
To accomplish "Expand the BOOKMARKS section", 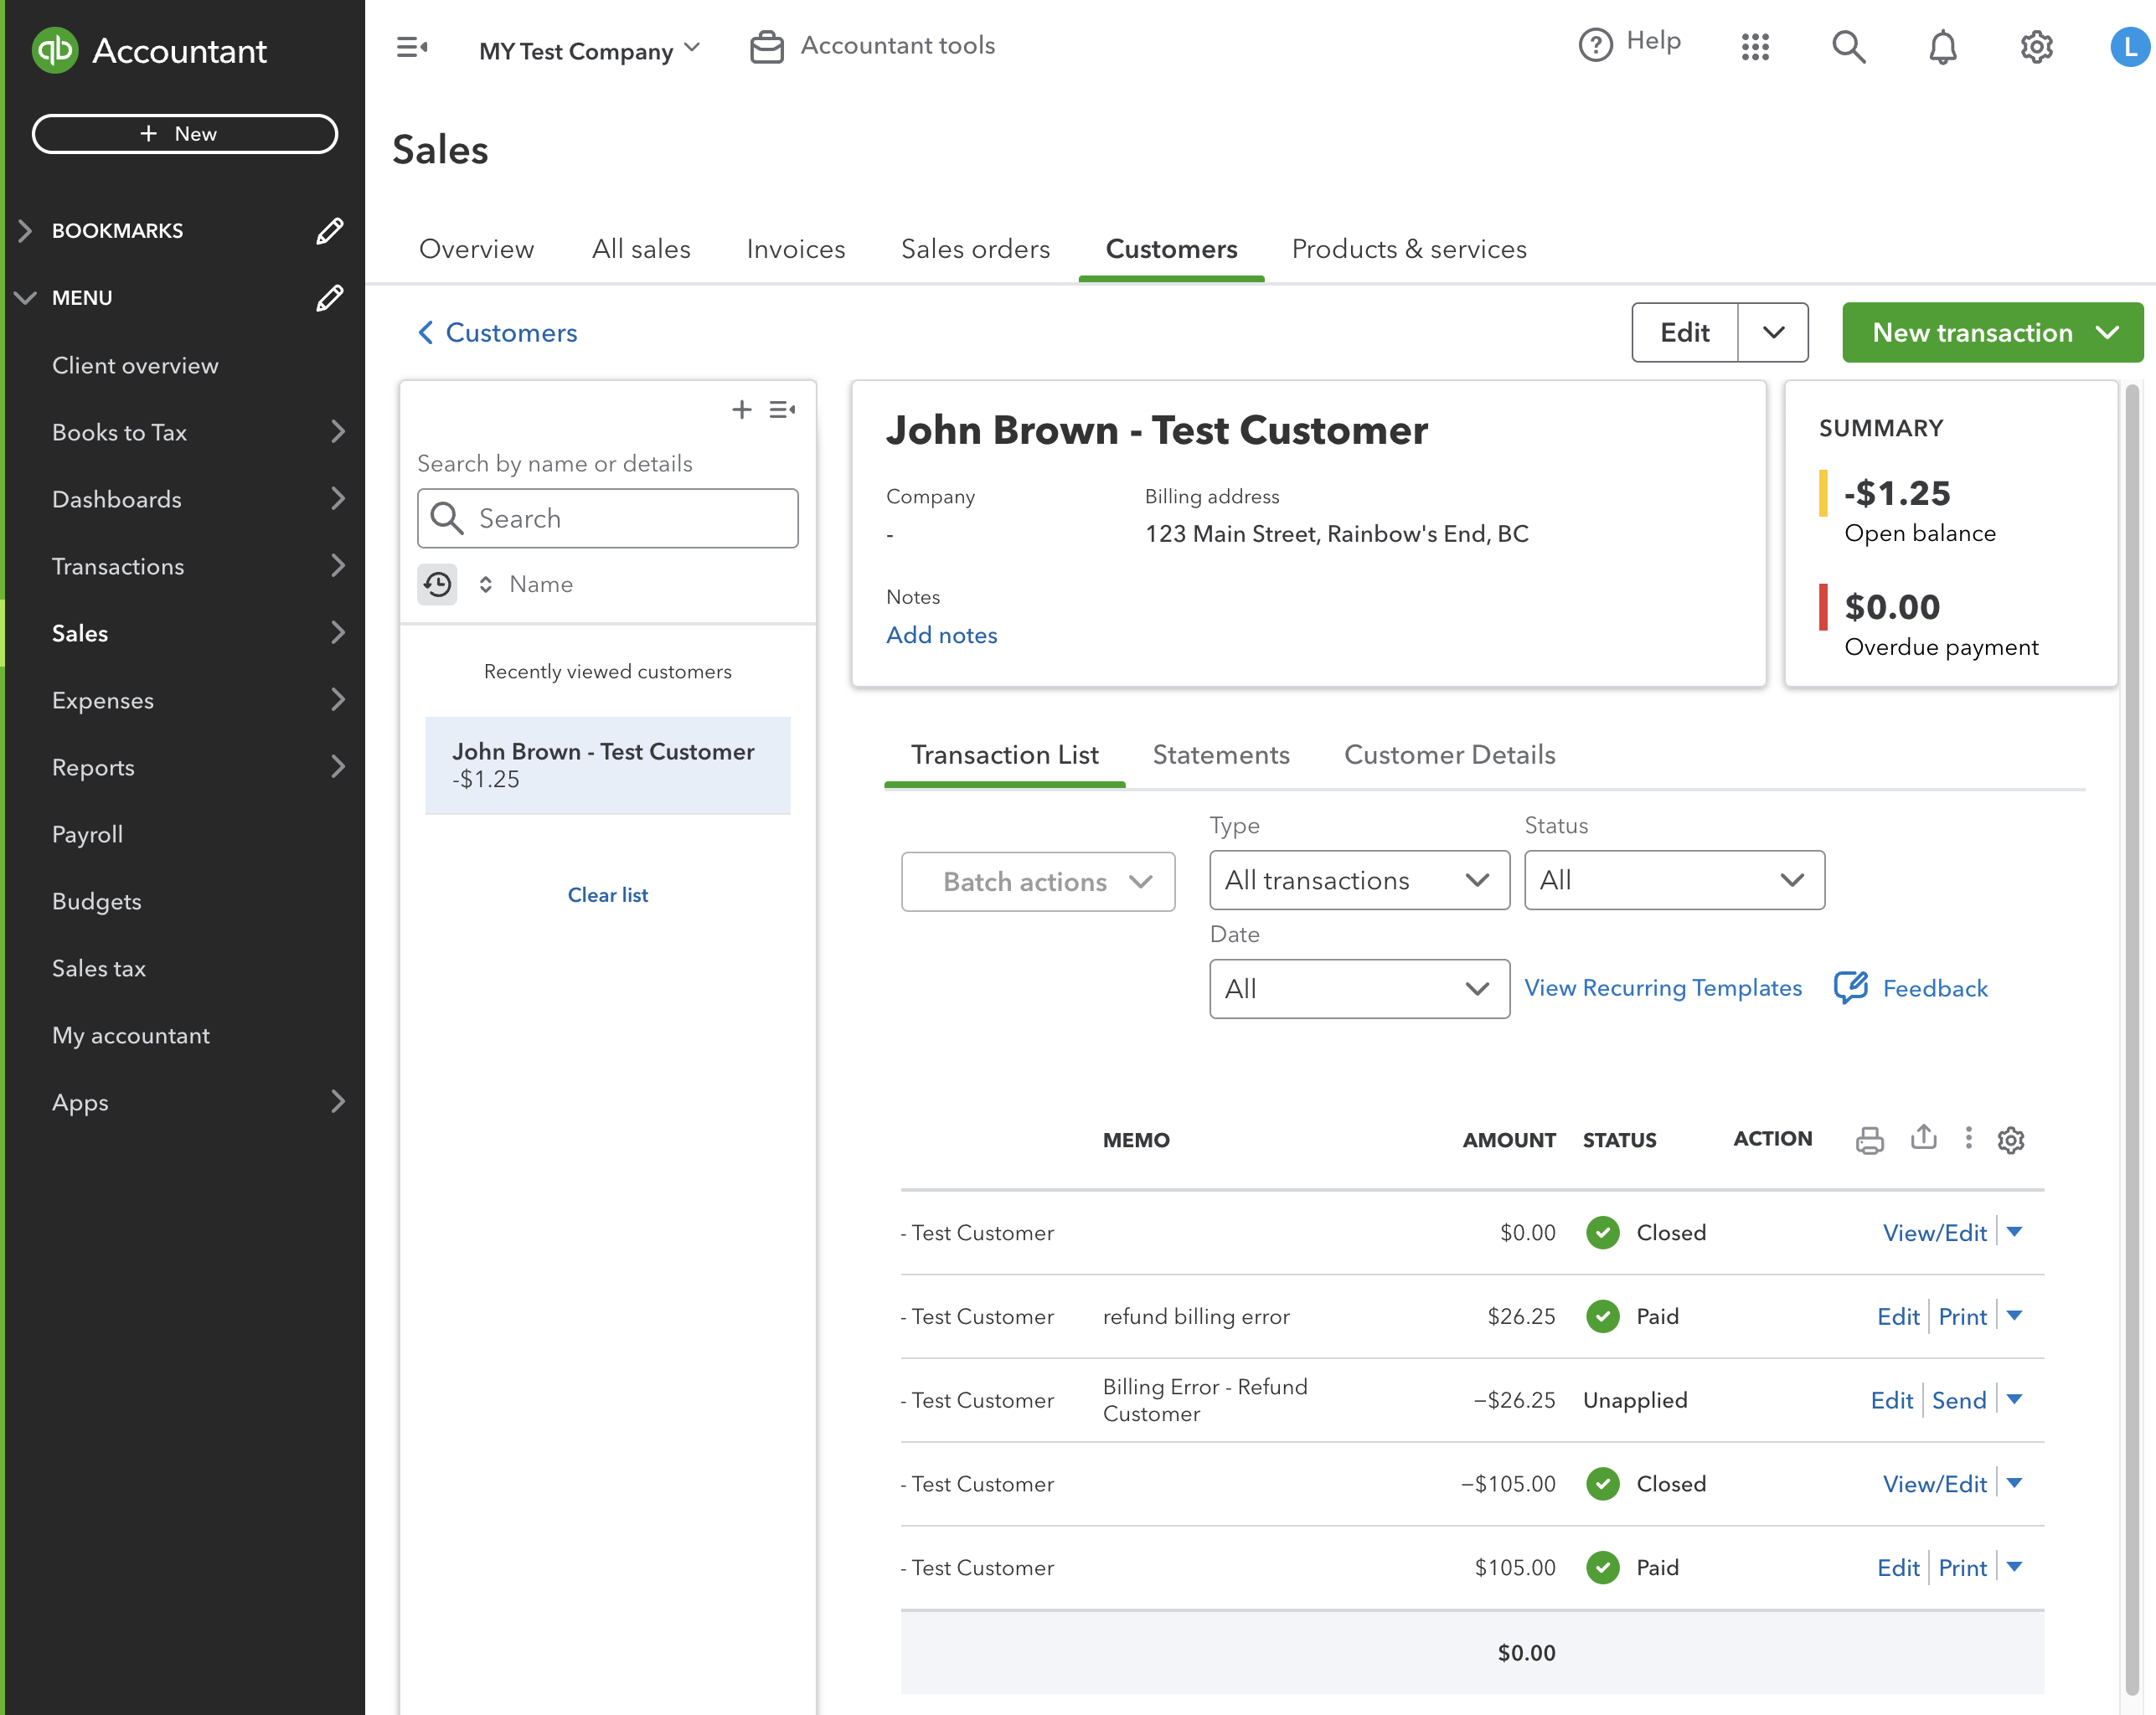I will [25, 231].
